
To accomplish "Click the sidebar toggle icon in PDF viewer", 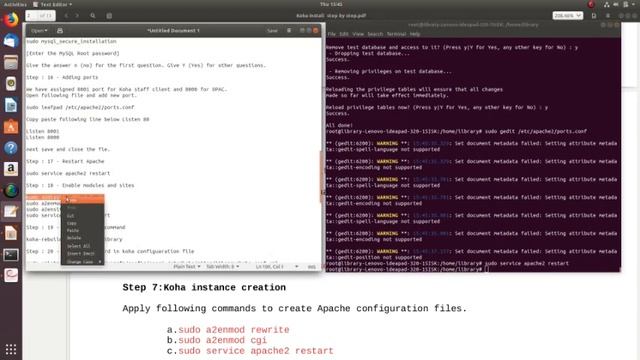I will coord(109,16).
